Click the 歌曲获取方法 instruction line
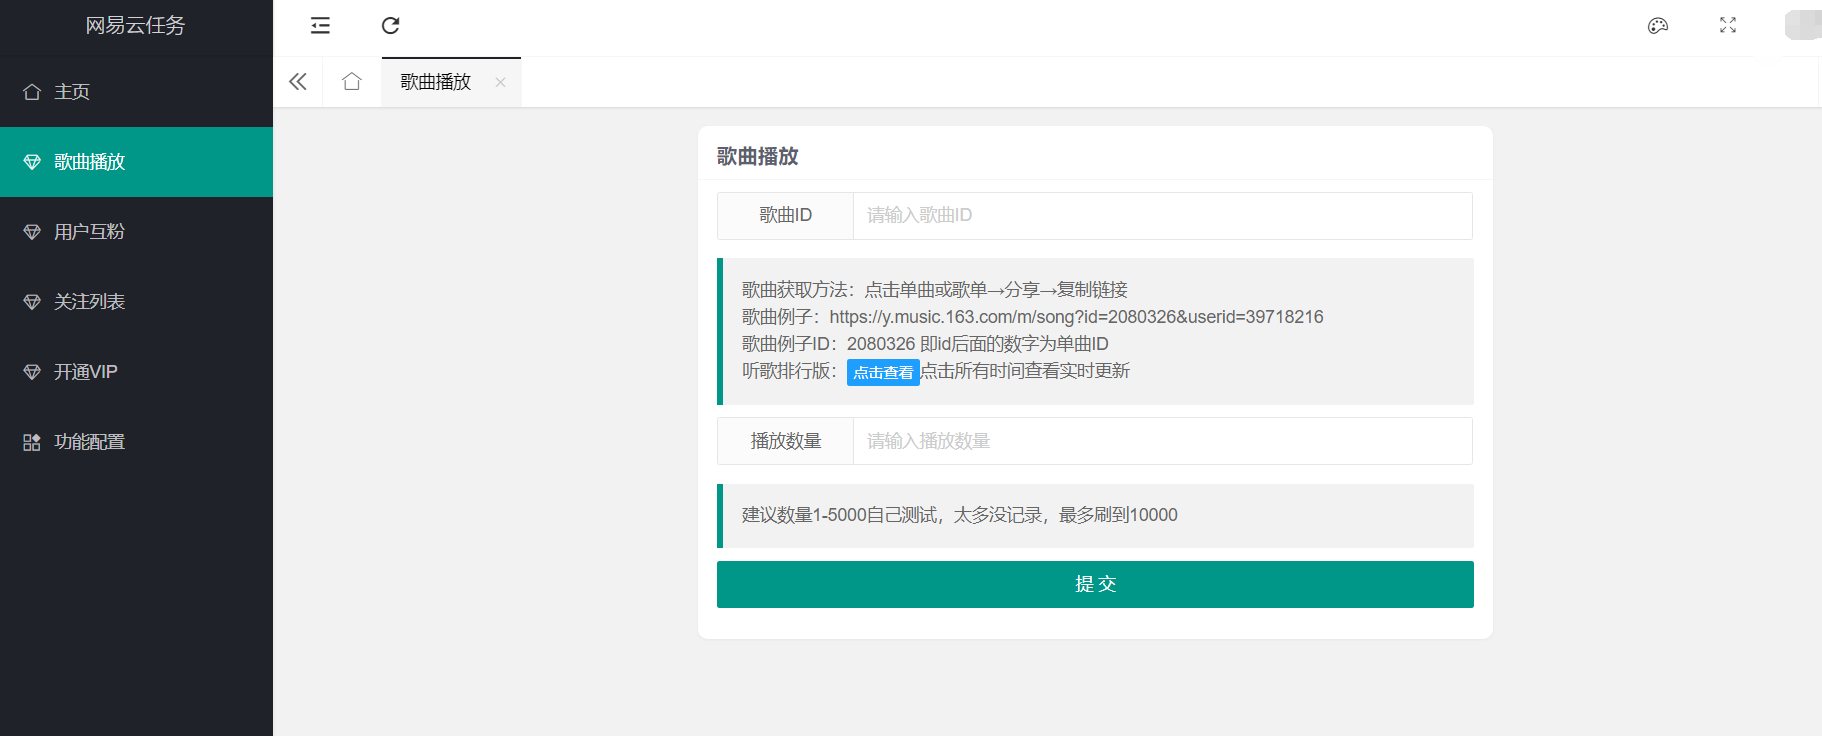 click(x=935, y=290)
